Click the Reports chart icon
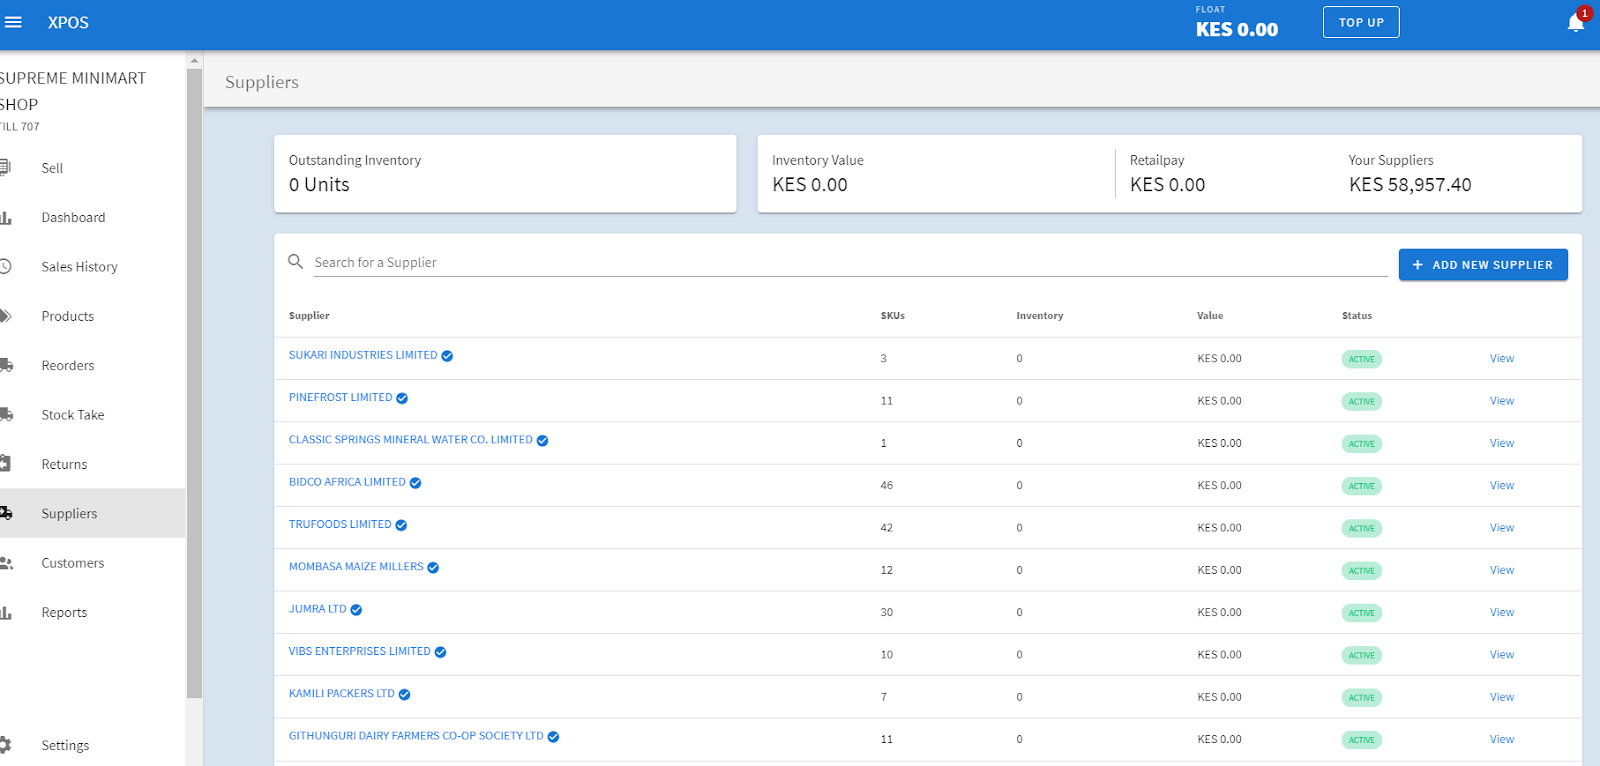Screen dimensions: 1600x766 coord(5,612)
